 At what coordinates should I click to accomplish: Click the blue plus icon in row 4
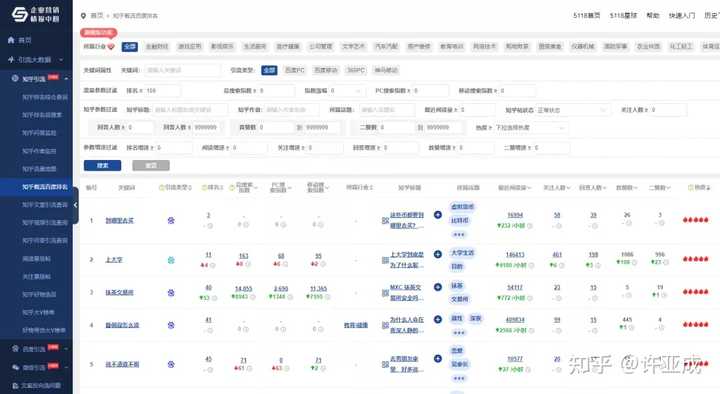coord(438,319)
